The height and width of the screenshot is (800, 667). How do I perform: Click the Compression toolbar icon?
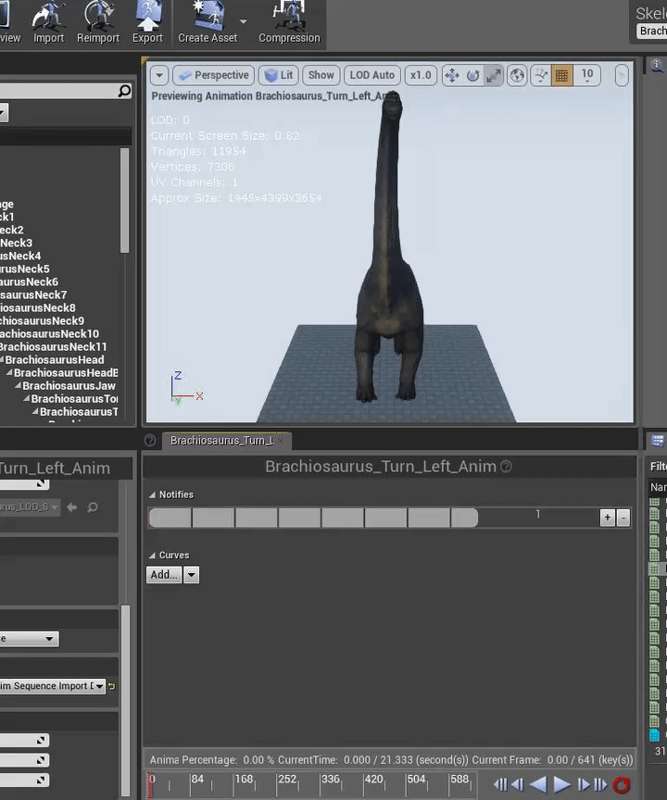click(x=289, y=23)
